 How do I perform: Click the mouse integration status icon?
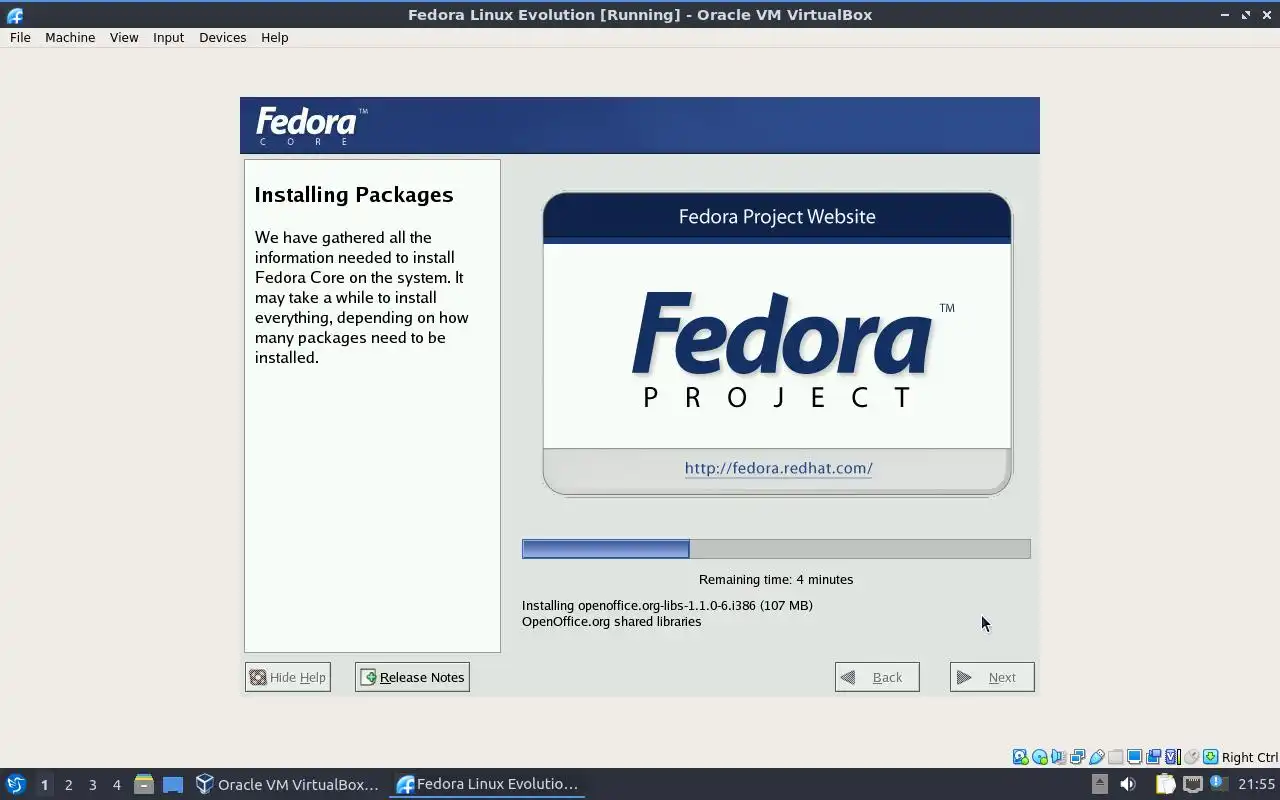point(1192,757)
